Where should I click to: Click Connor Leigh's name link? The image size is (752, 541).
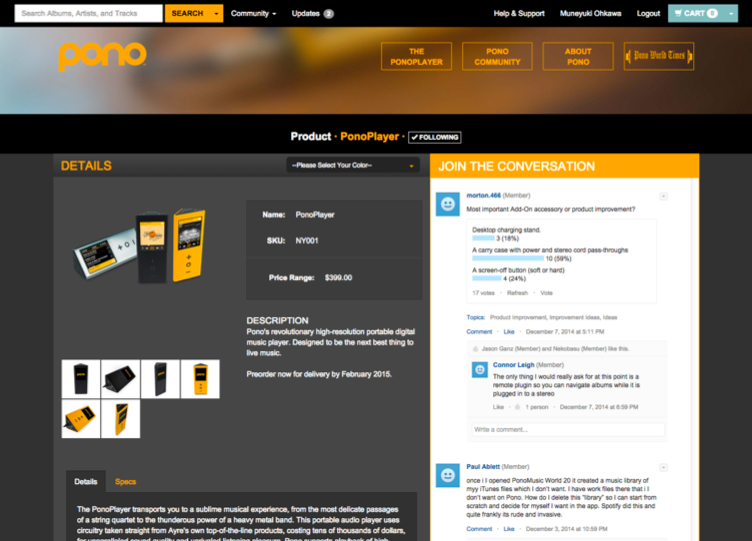[513, 365]
